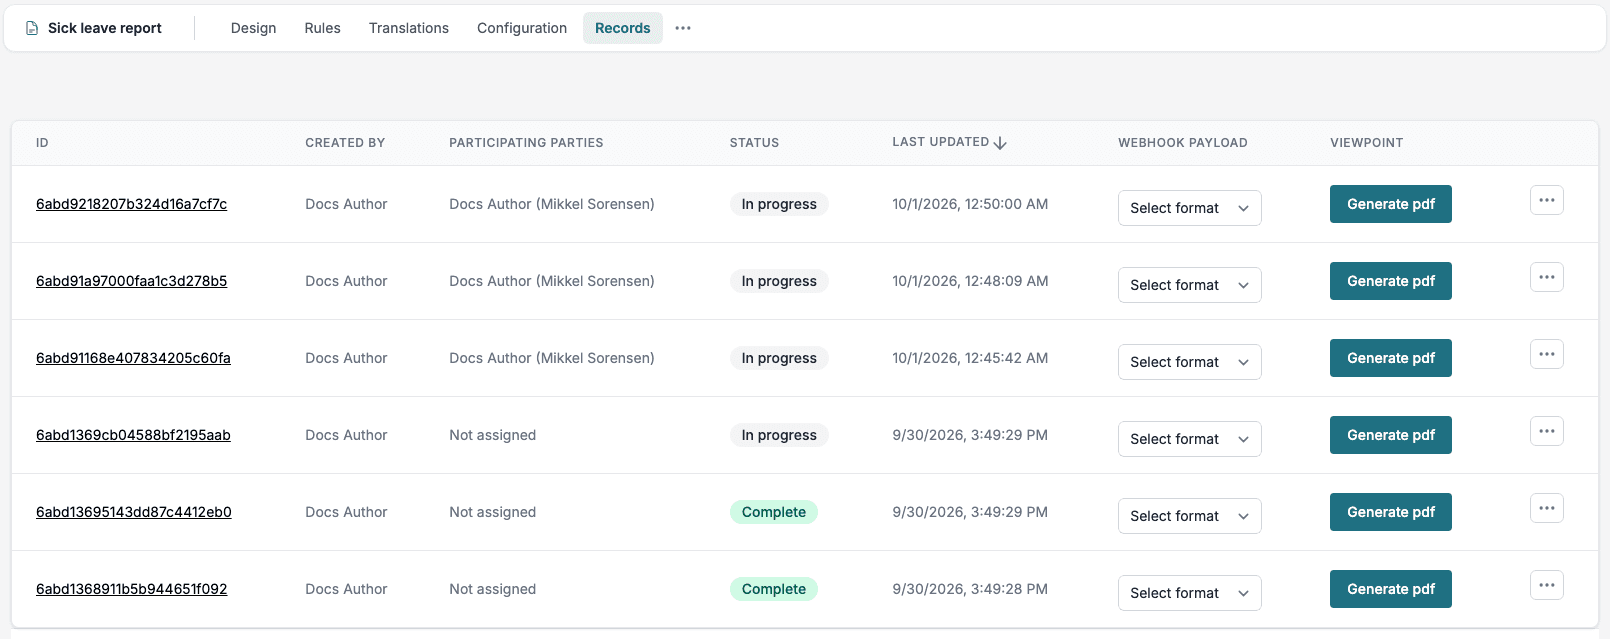1610x639 pixels.
Task: Expand Select format for record 6abd1369cb04588bf2195aab
Action: [1190, 439]
